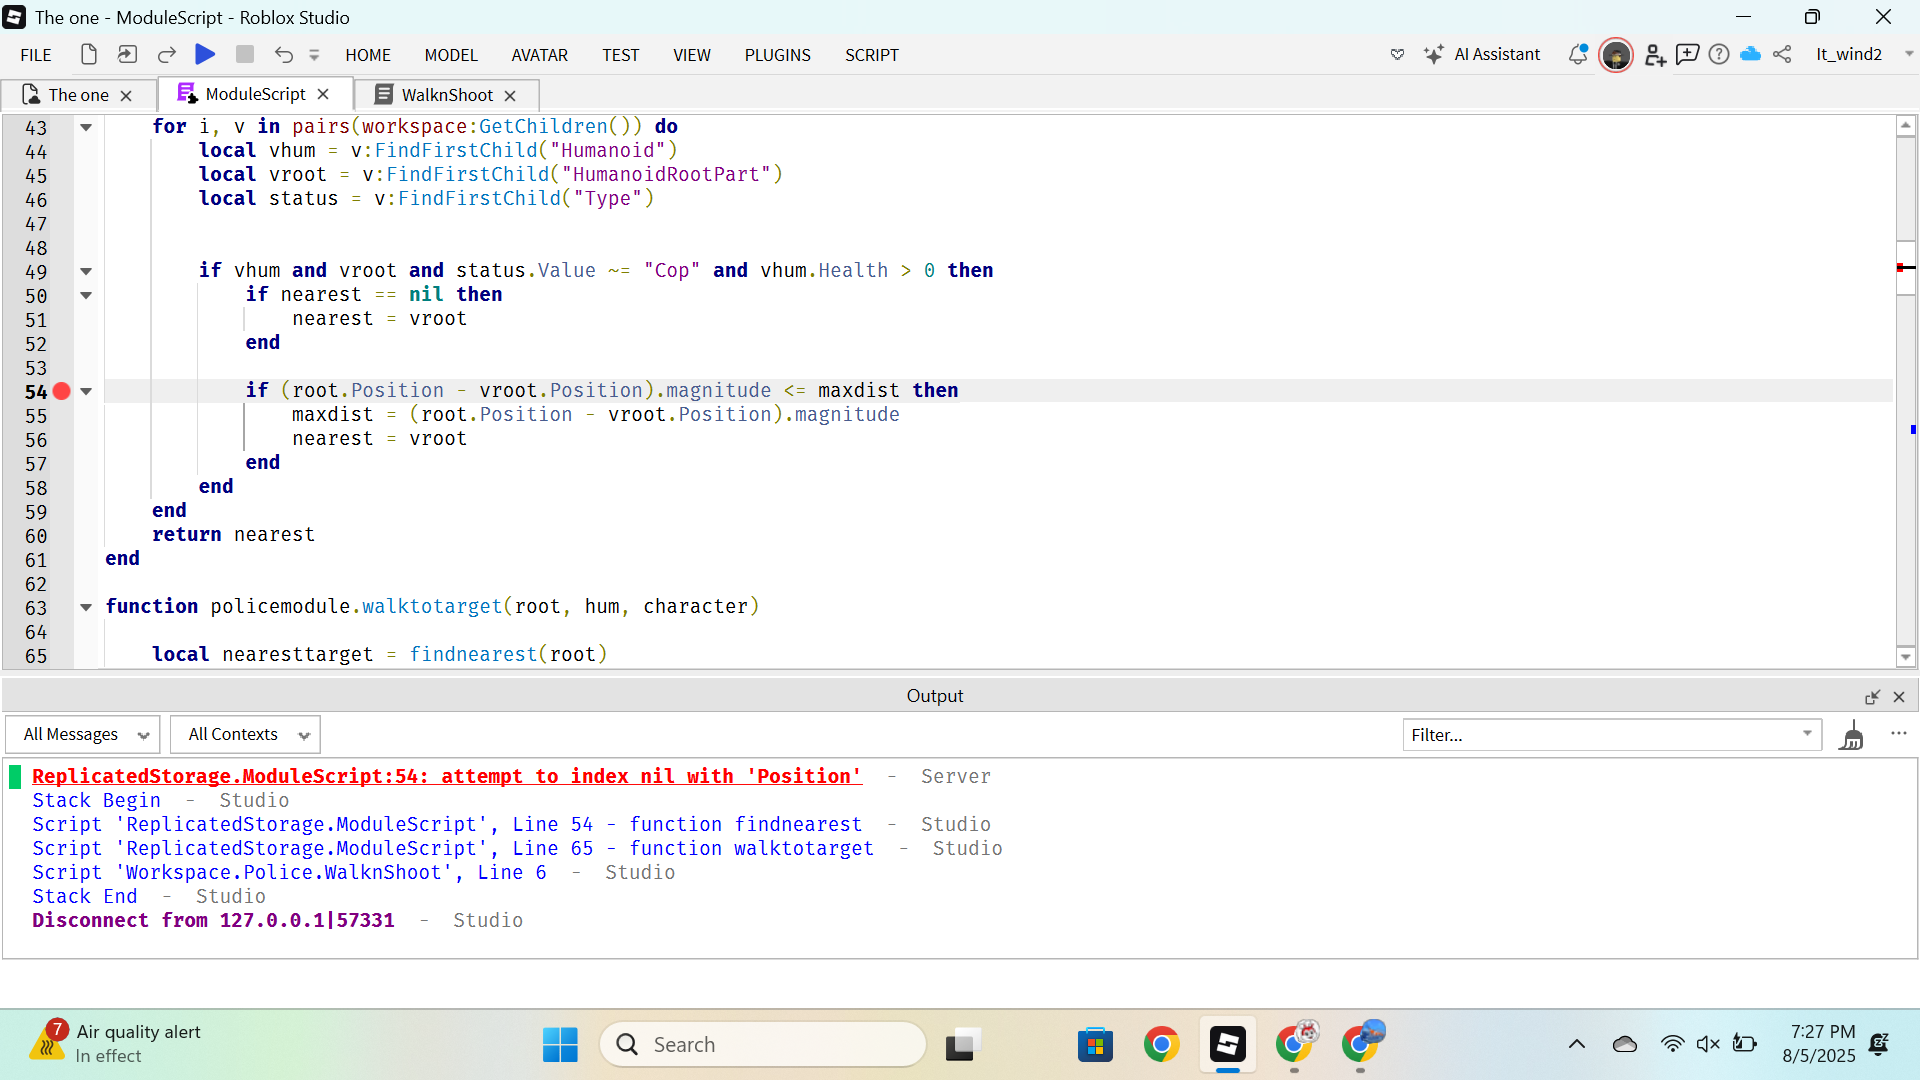Click the Stop playback icon
Screen dimensions: 1920x1080
coord(244,55)
